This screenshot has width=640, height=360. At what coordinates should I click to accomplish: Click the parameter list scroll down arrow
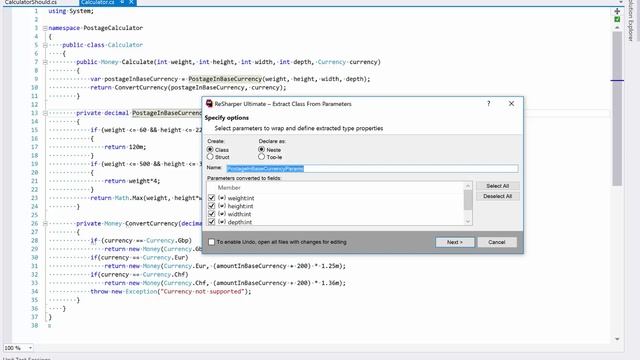[x=468, y=221]
